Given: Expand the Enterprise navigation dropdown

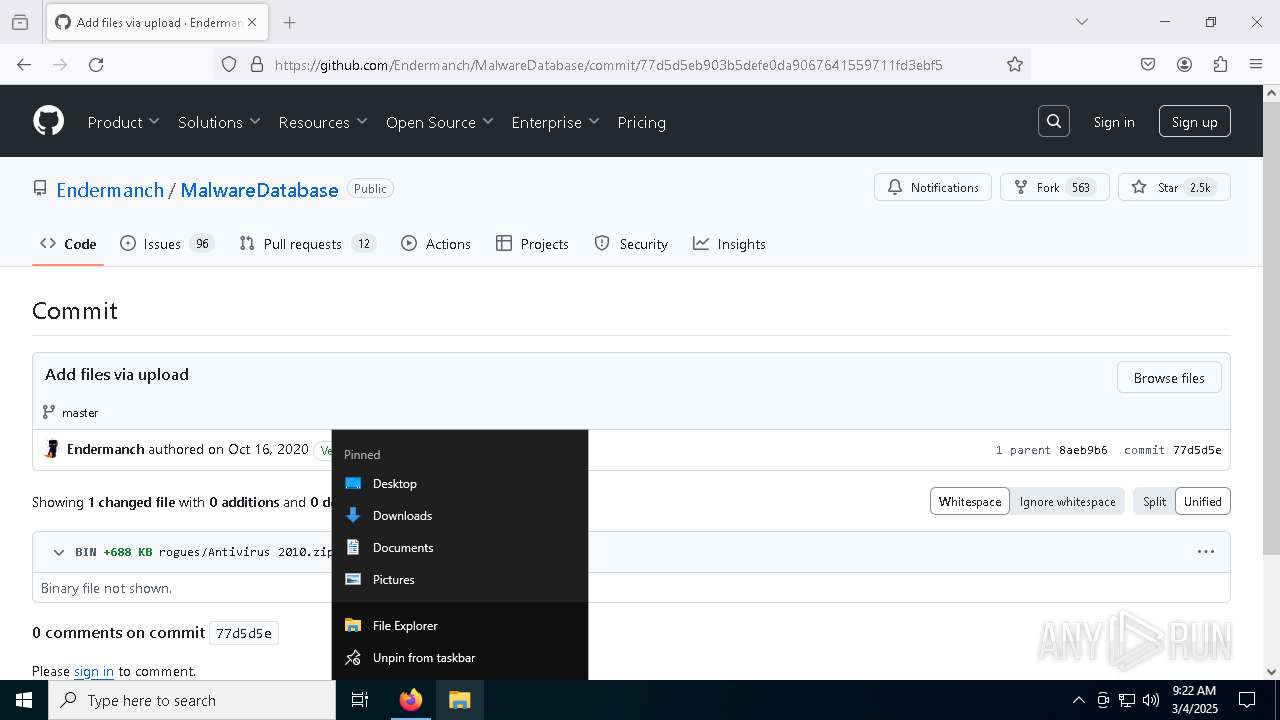Looking at the screenshot, I should point(555,122).
